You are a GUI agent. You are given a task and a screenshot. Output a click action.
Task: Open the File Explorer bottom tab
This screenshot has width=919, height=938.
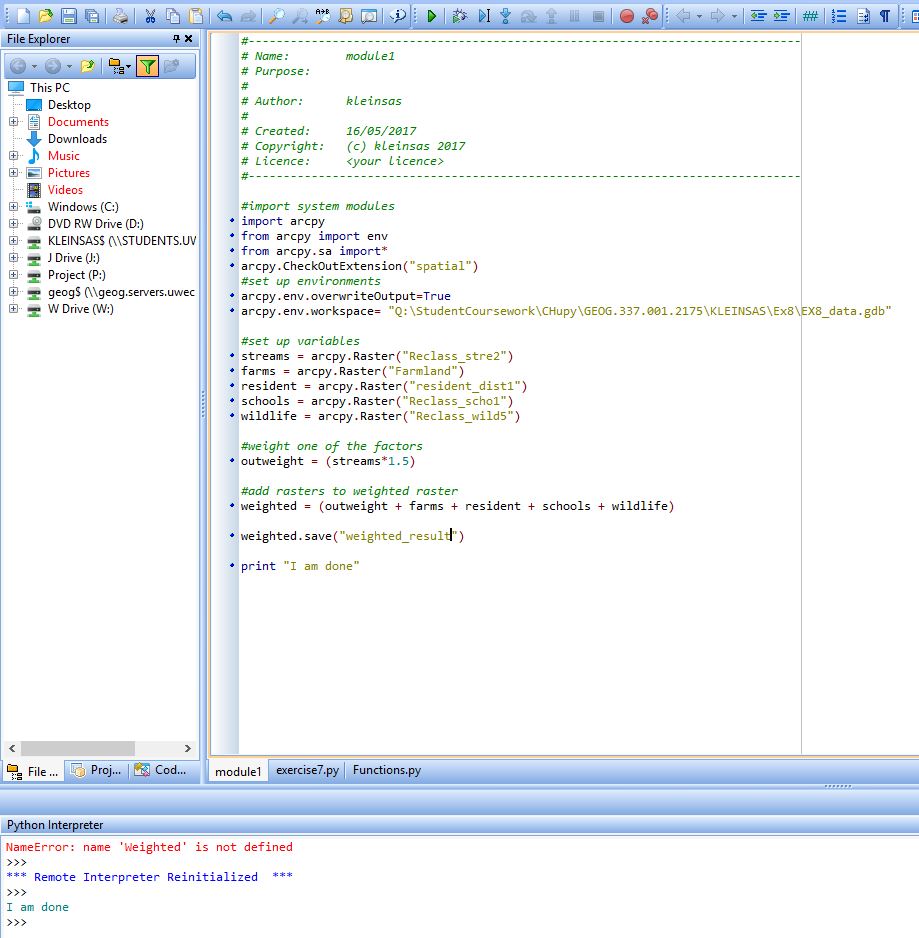33,771
